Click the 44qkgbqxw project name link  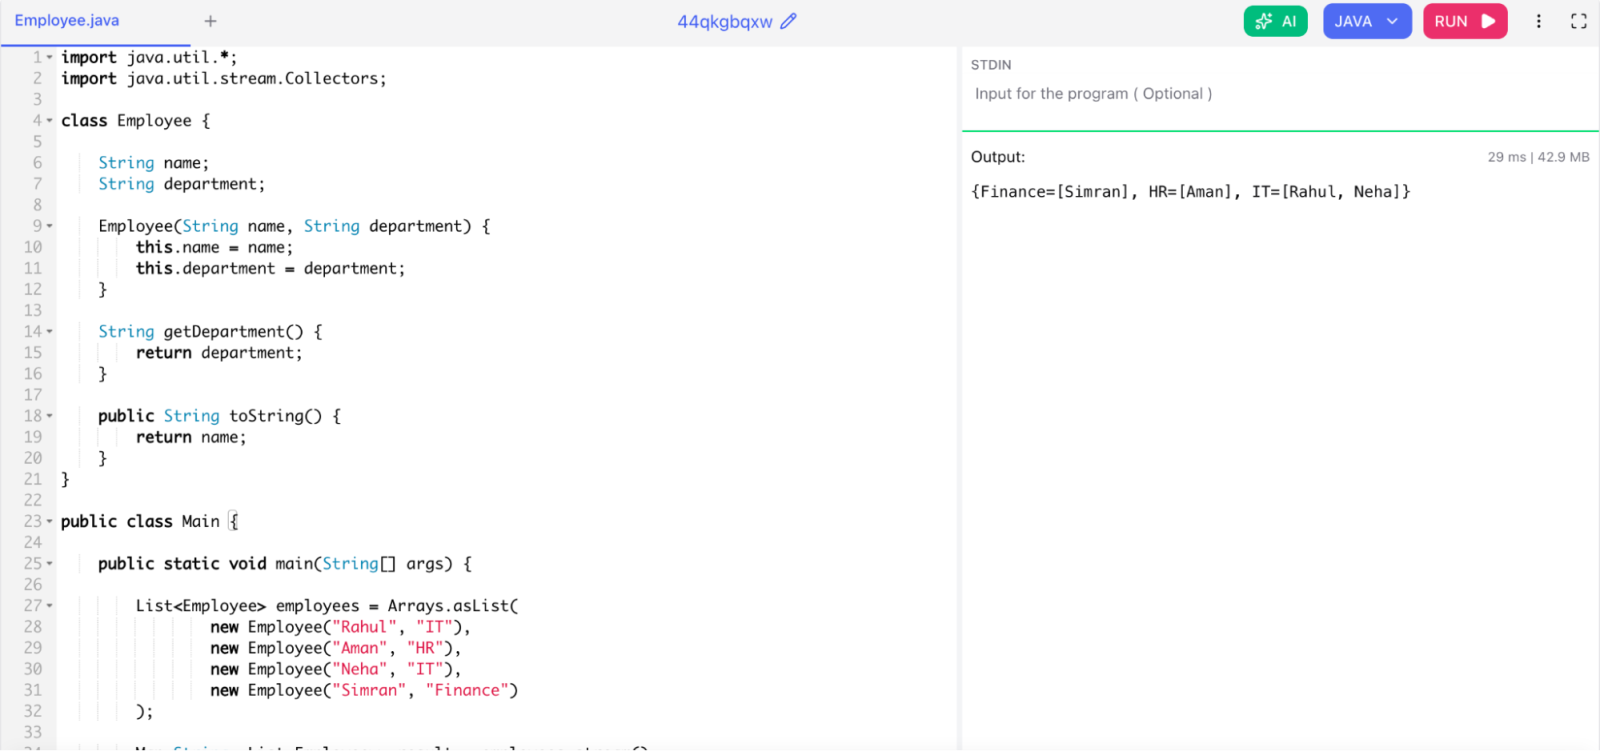725,22
